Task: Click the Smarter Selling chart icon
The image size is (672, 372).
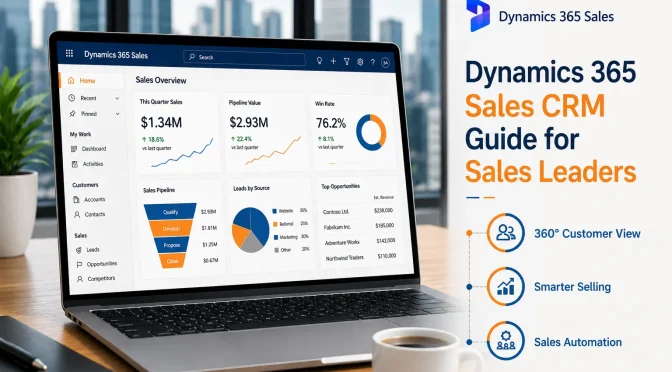Action: click(x=506, y=286)
